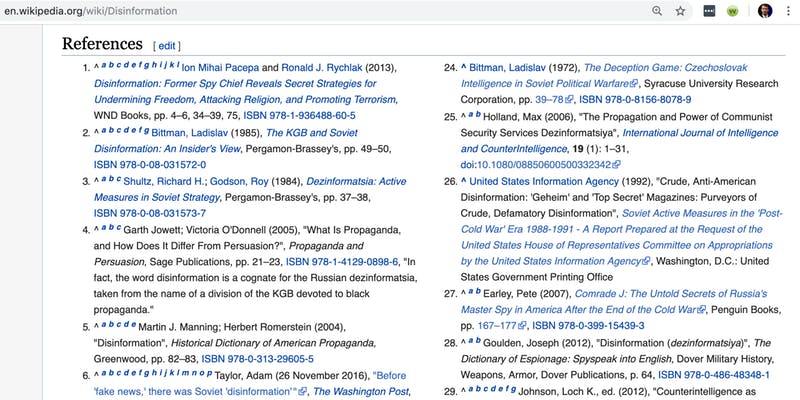This screenshot has height=400, width=800.
Task: Open ISBN 978-0-486-48348-1 link
Action: [x=714, y=375]
